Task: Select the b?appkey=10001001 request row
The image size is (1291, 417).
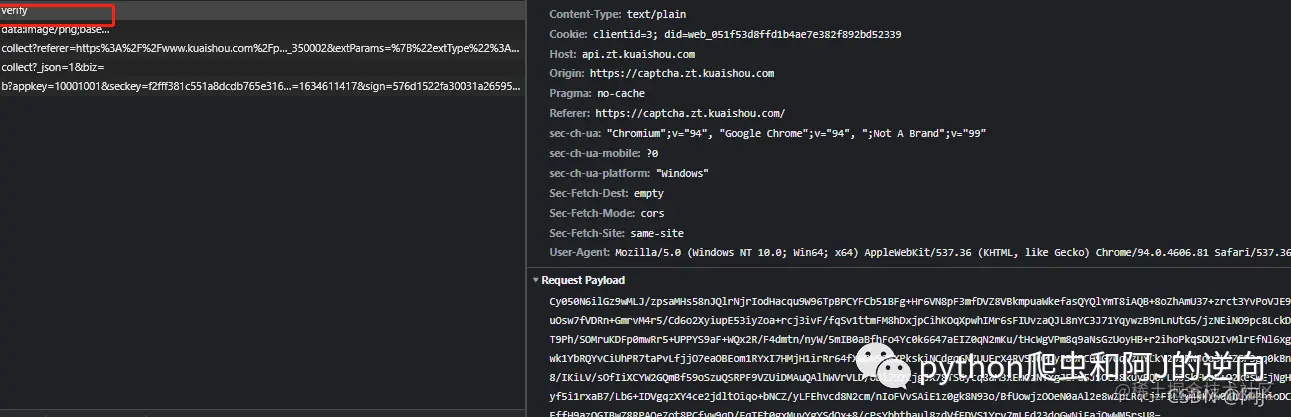Action: 262,87
